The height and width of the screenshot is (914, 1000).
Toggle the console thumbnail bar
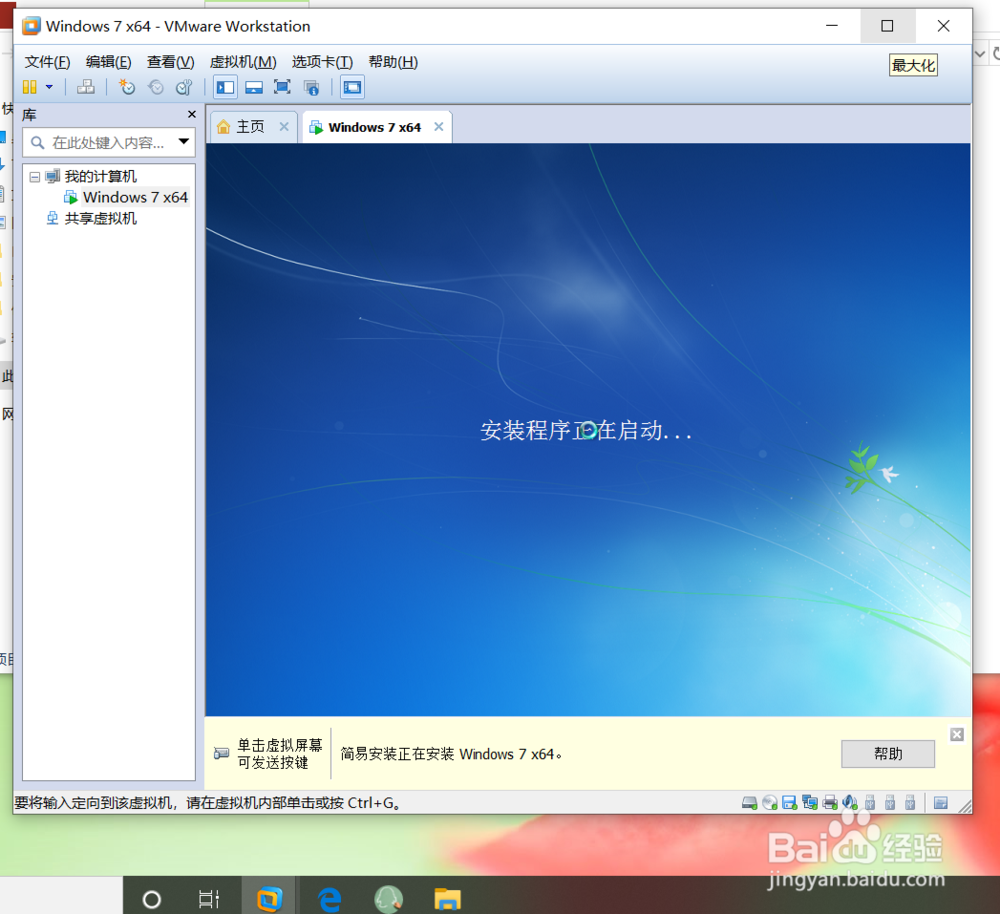pos(253,87)
